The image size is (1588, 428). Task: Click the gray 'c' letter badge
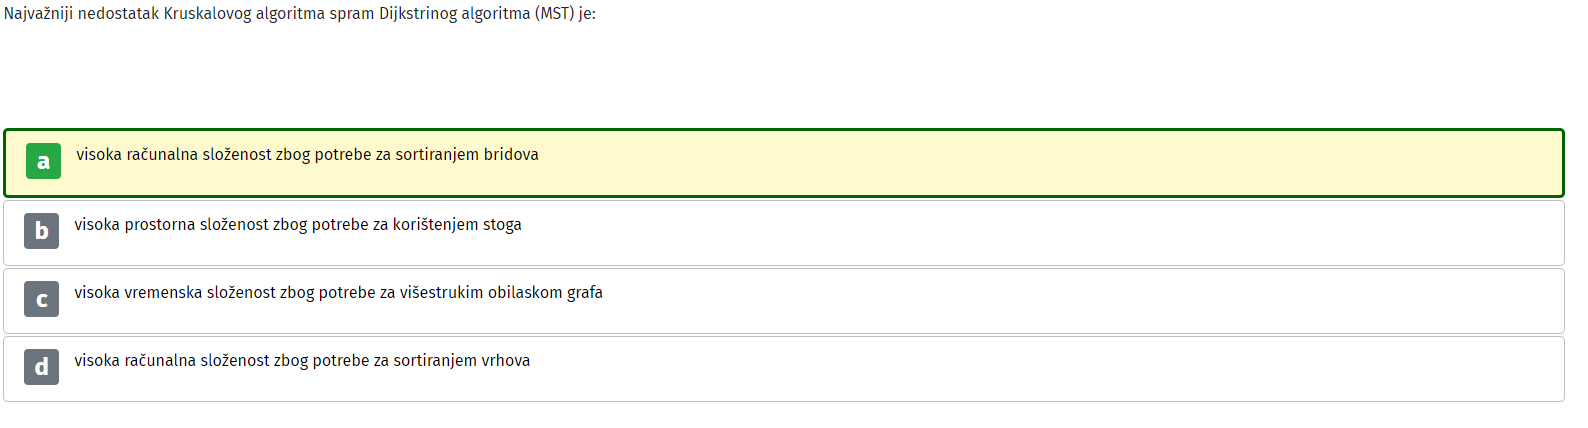41,299
